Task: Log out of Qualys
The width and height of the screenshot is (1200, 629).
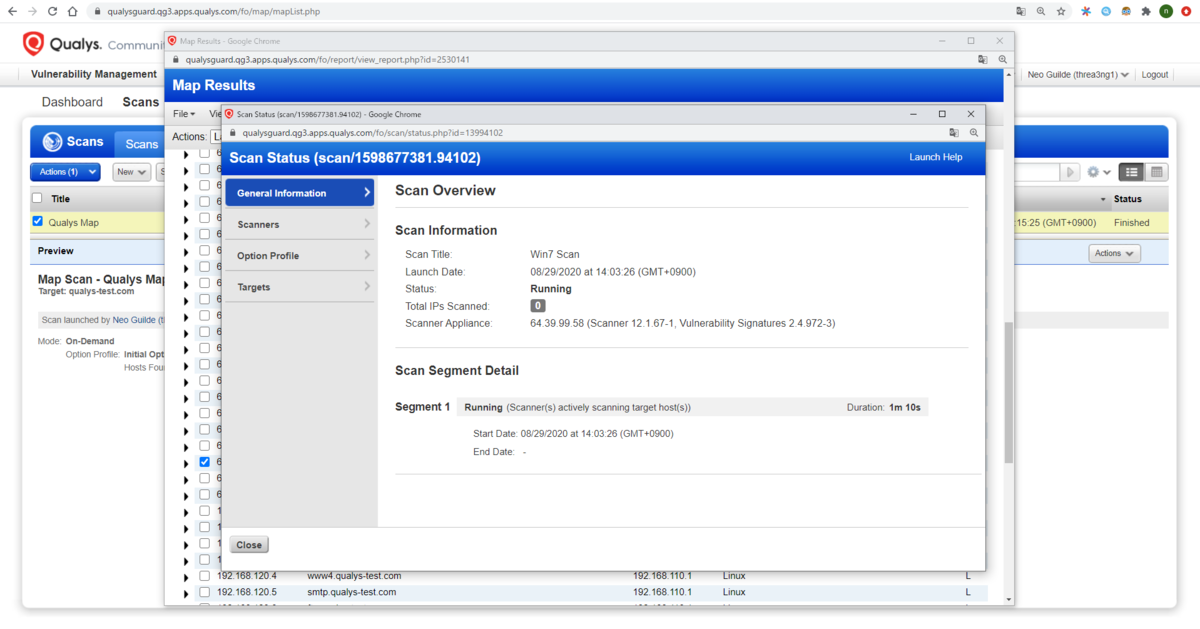Action: coord(1154,75)
